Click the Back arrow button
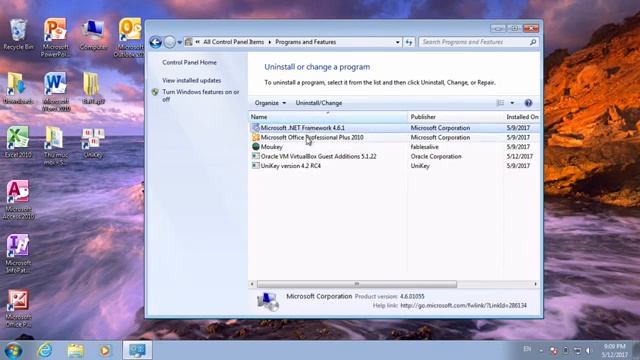Screen dimensions: 640x360 click(x=156, y=42)
